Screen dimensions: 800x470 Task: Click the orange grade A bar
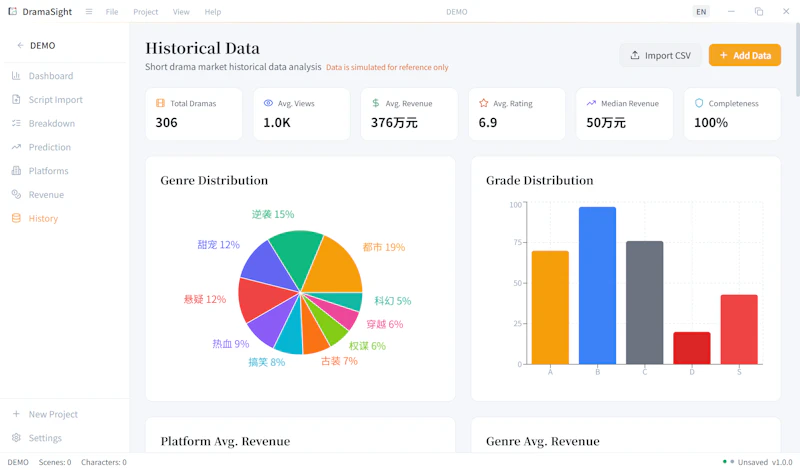point(550,308)
